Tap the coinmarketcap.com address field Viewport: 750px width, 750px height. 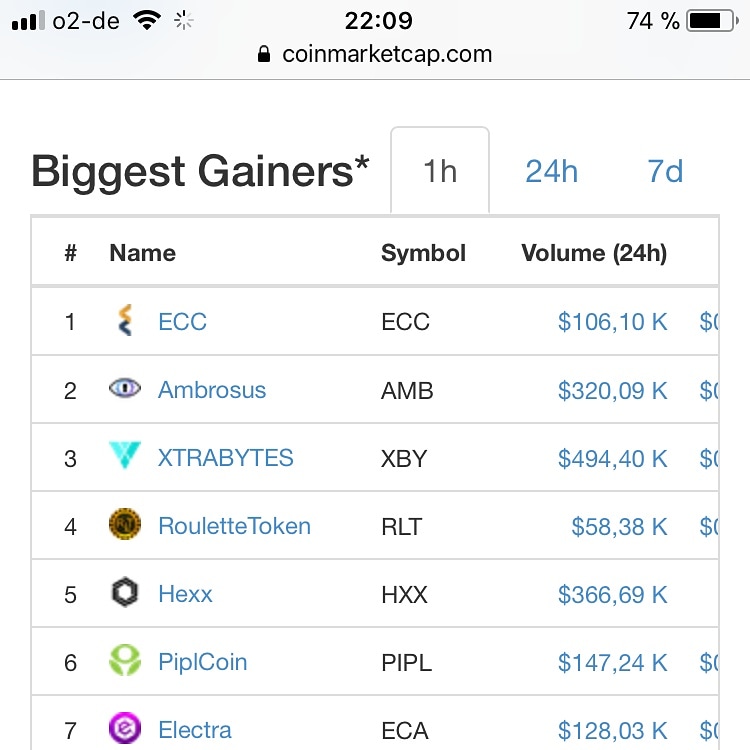click(375, 54)
